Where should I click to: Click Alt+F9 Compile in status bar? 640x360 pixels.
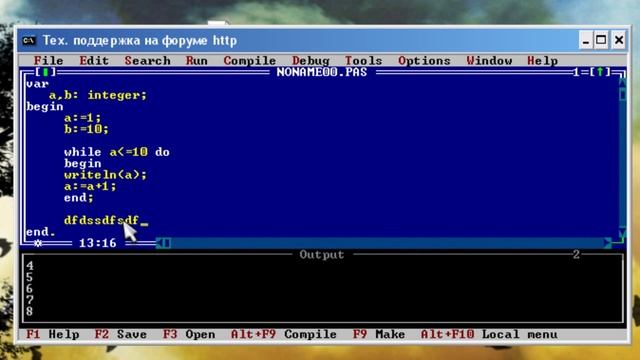284,334
